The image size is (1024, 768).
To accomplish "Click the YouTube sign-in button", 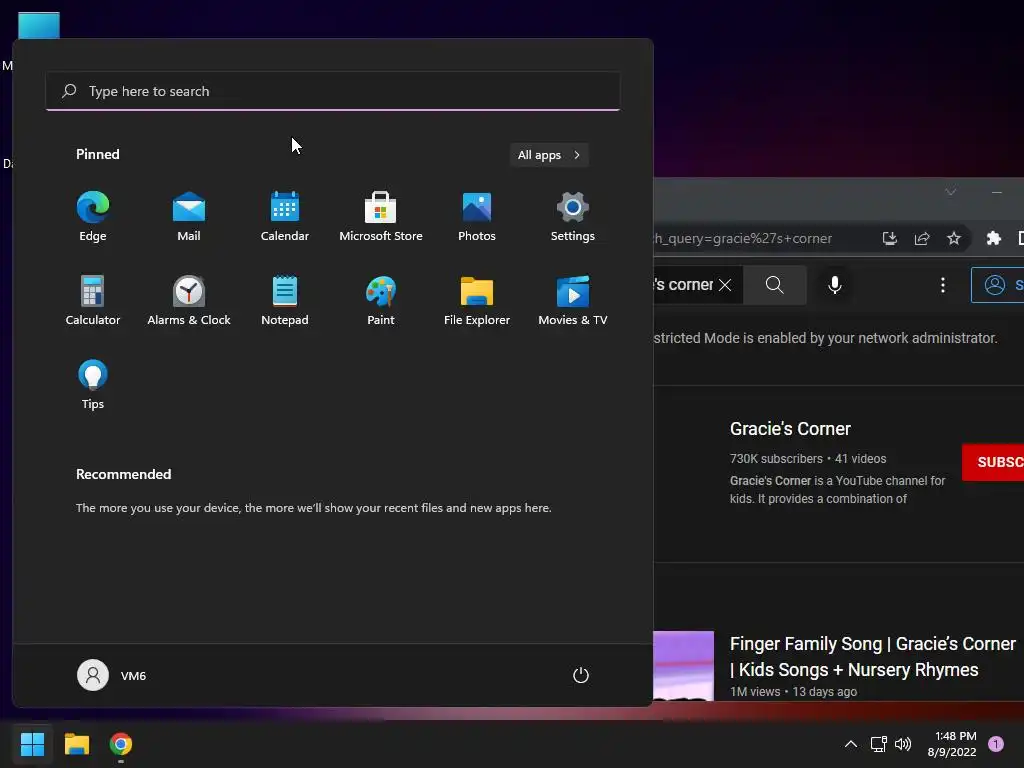I will click(x=998, y=285).
